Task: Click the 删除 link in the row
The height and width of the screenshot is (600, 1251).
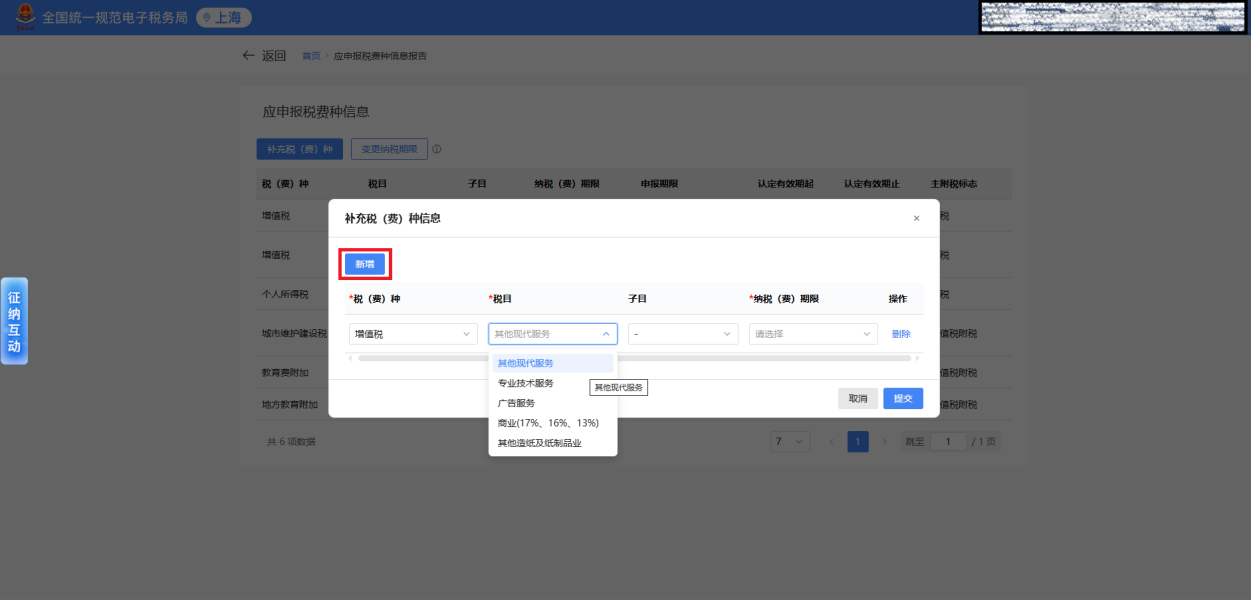Action: pyautogui.click(x=901, y=334)
